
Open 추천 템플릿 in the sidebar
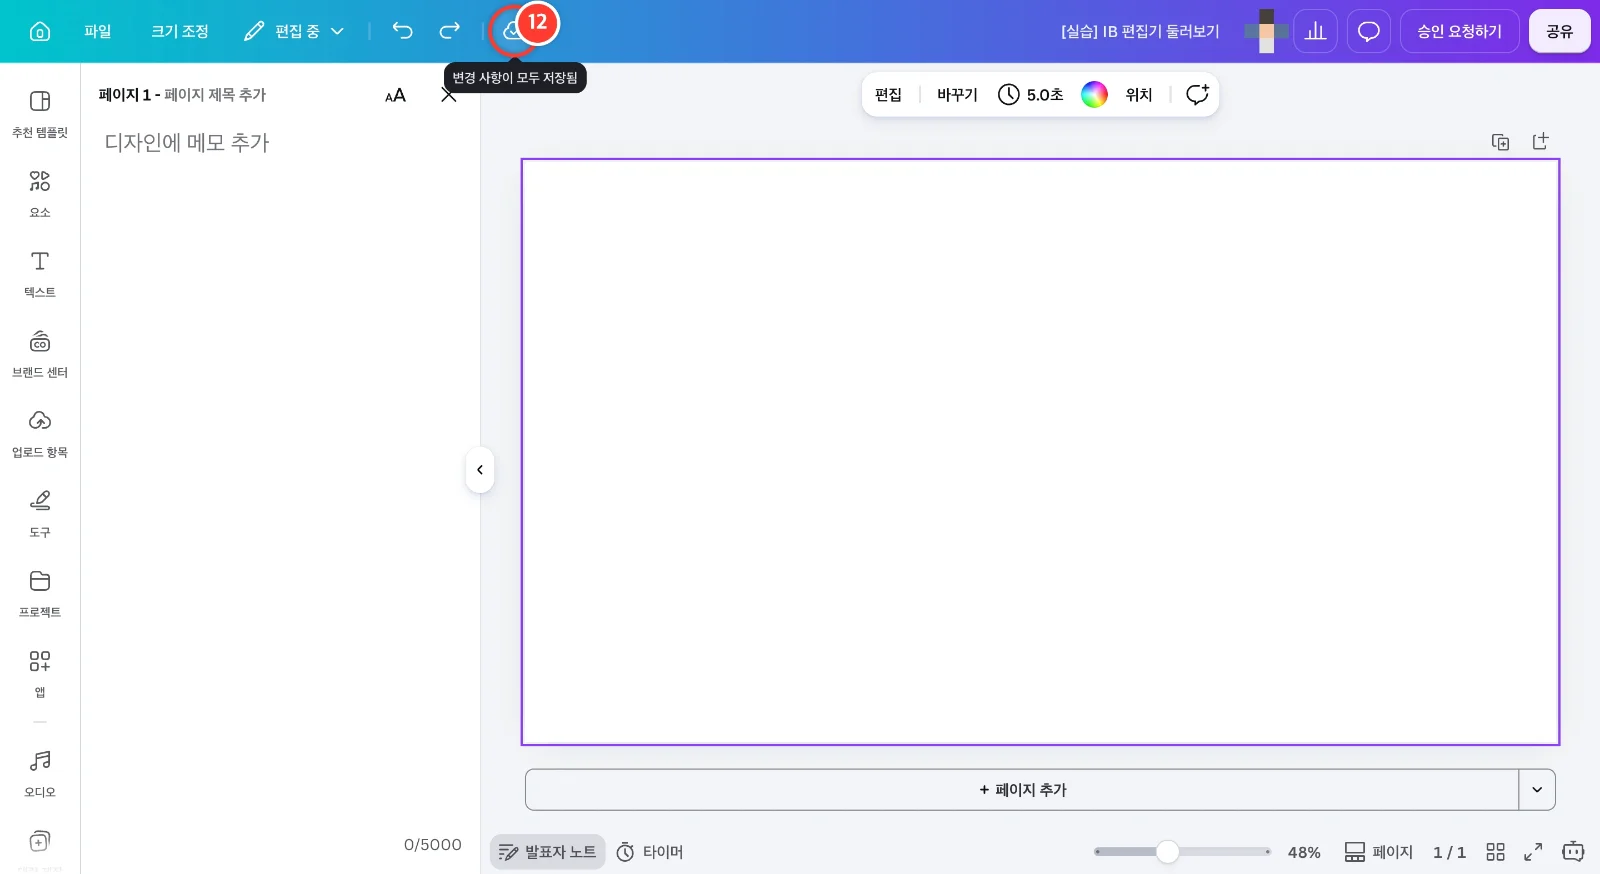coord(40,114)
